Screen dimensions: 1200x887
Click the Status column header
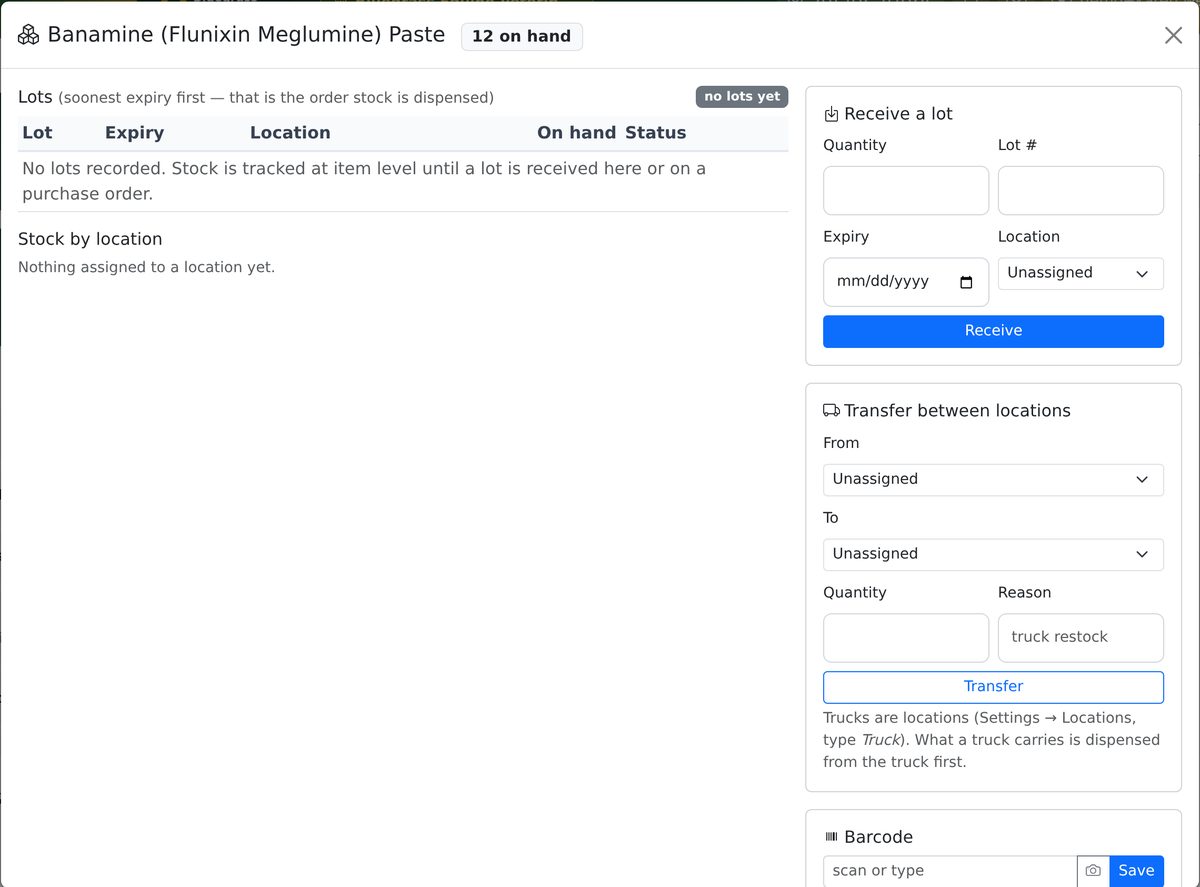click(655, 133)
